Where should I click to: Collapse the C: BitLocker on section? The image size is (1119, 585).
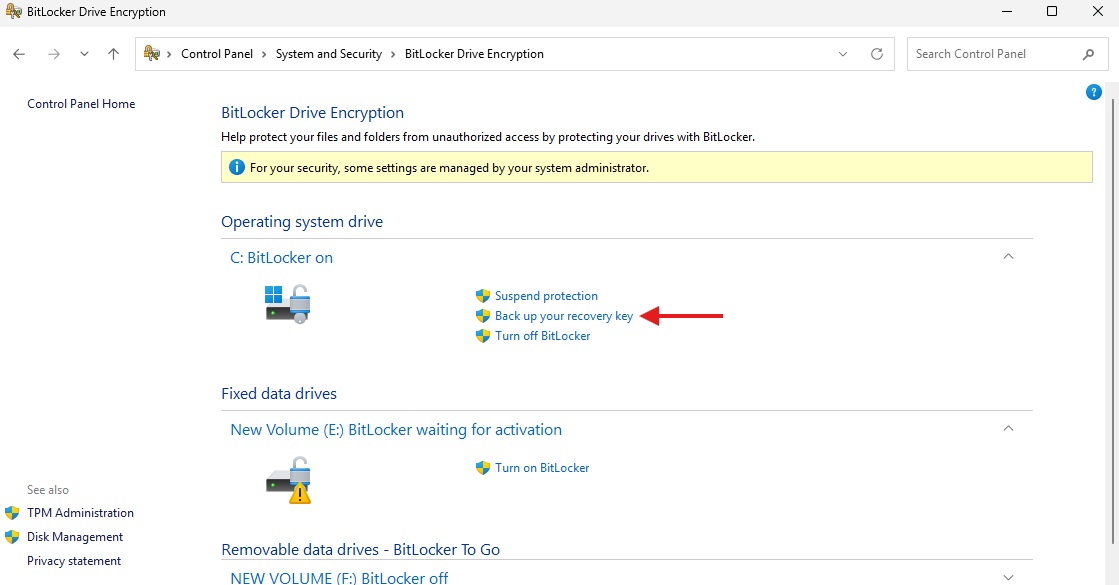click(x=1008, y=256)
